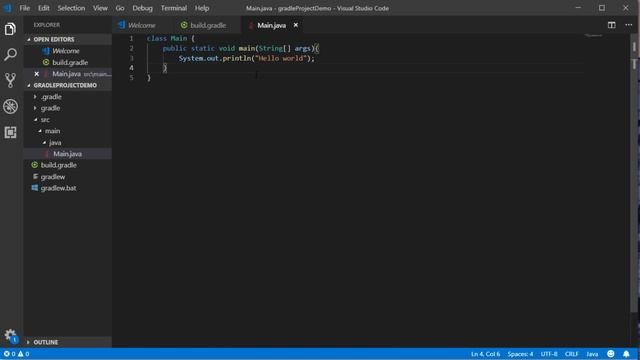The image size is (640, 360).
Task: Open the Help menu
Action: pyautogui.click(x=202, y=8)
